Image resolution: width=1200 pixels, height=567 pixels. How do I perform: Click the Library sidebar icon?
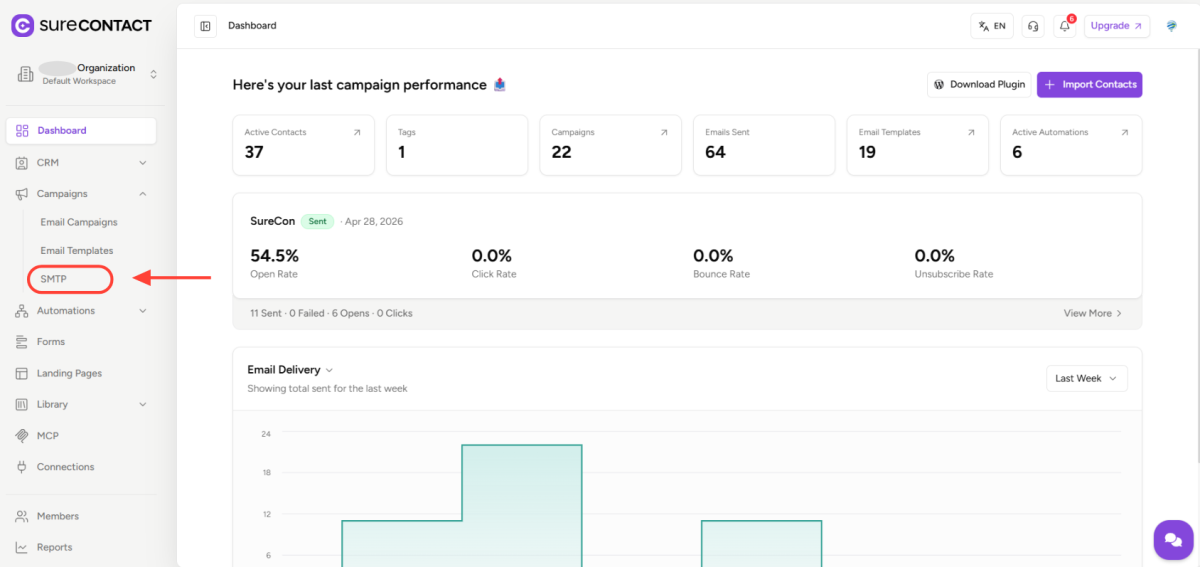click(x=22, y=405)
